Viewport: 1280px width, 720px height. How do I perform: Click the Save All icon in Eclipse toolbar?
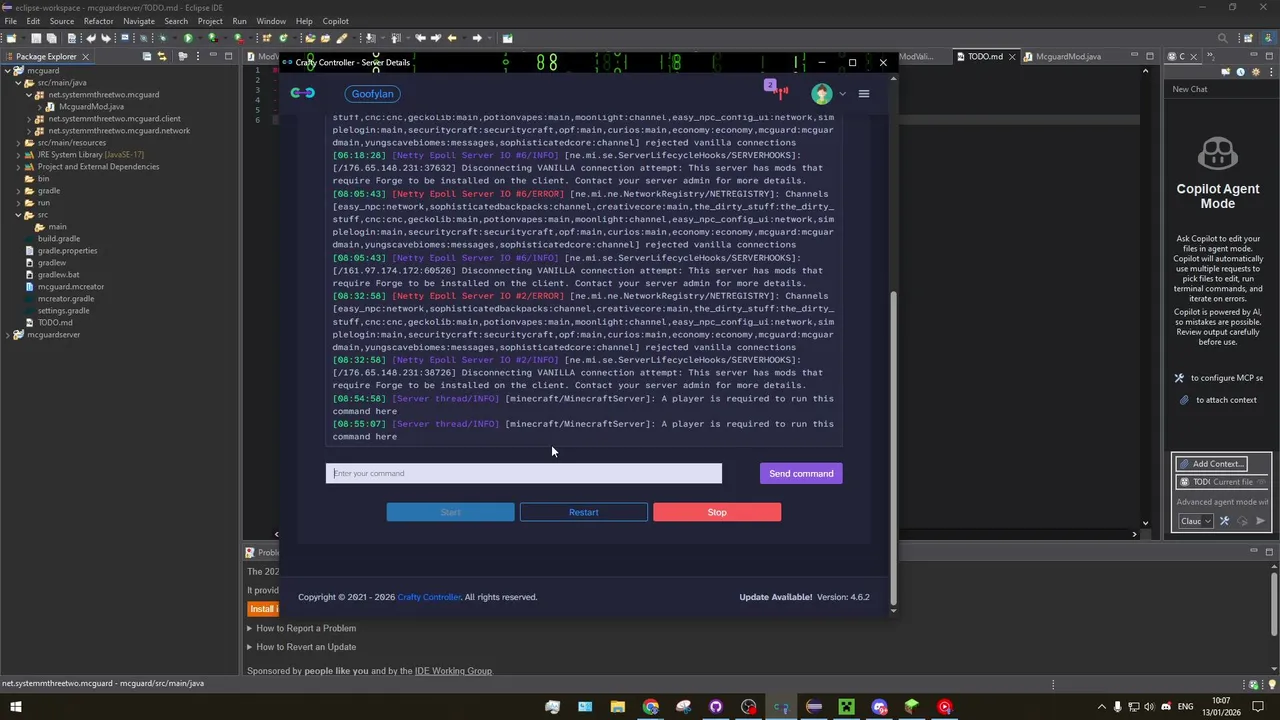pos(52,38)
